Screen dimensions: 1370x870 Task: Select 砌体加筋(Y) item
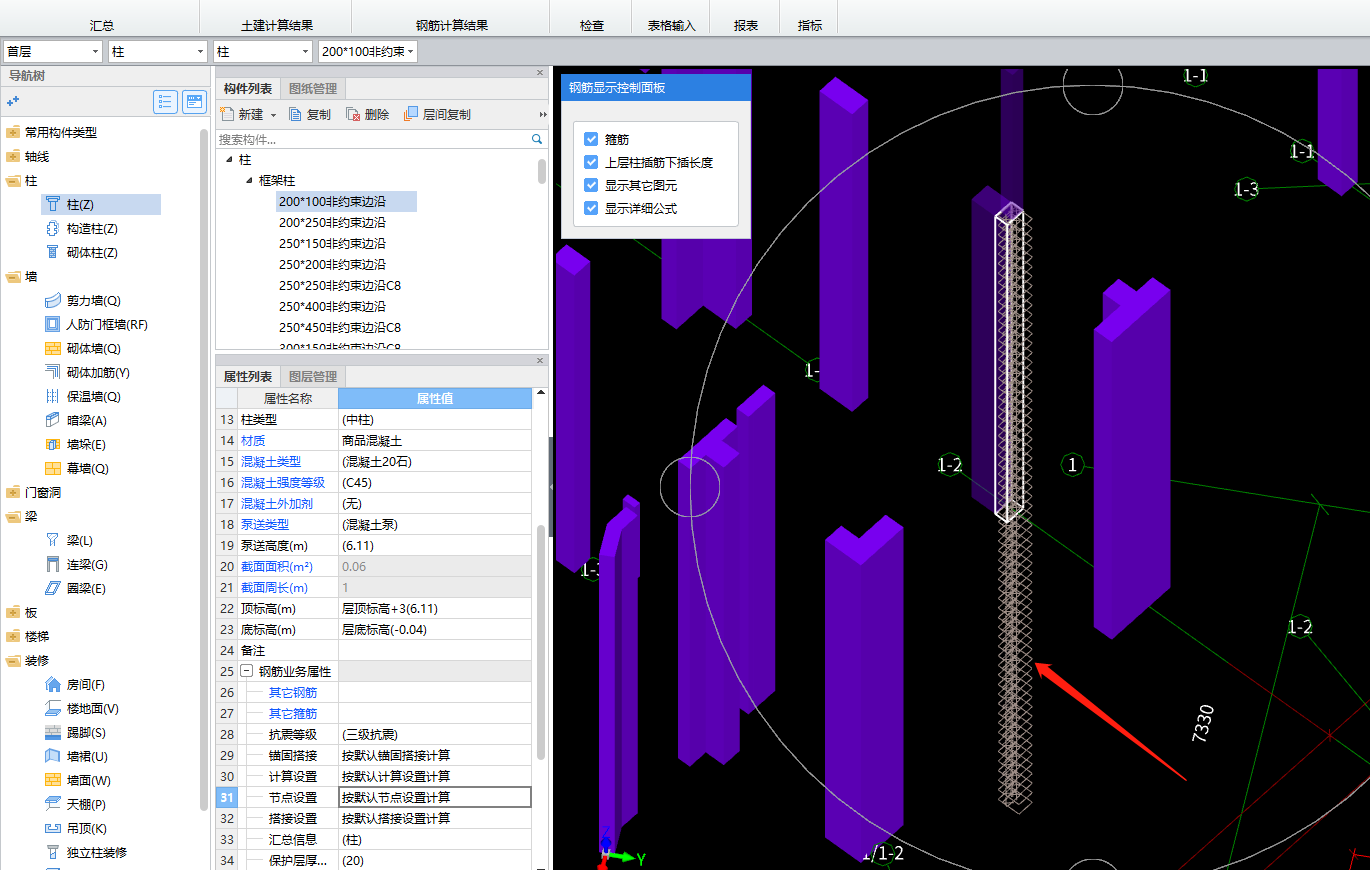pyautogui.click(x=98, y=373)
